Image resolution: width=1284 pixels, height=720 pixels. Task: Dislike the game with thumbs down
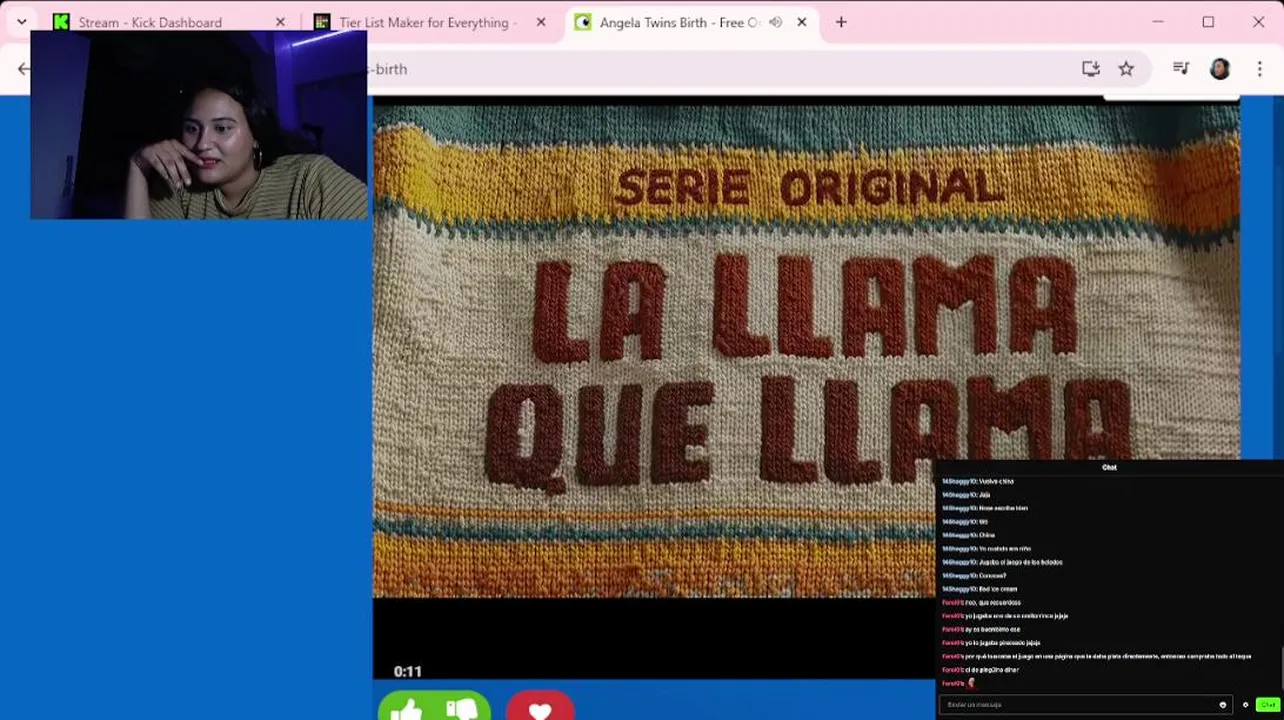point(462,709)
